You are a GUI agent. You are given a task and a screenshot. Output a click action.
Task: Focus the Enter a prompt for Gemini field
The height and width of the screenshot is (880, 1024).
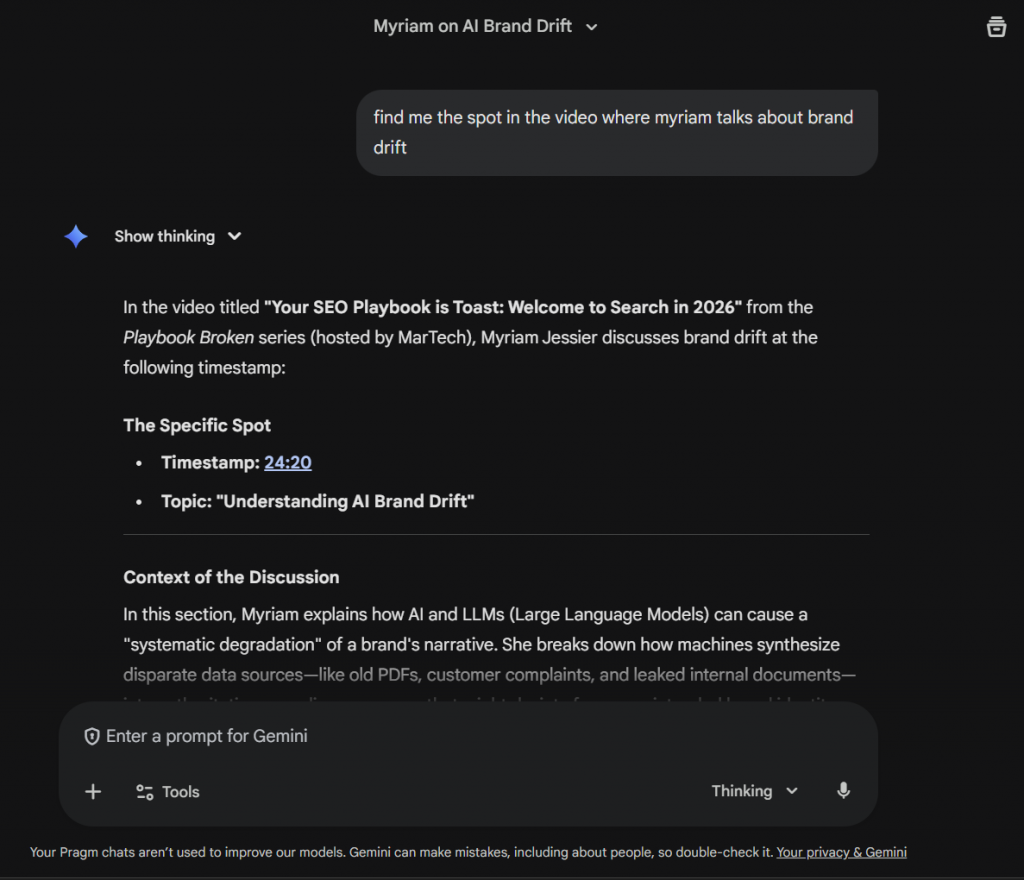click(x=400, y=736)
